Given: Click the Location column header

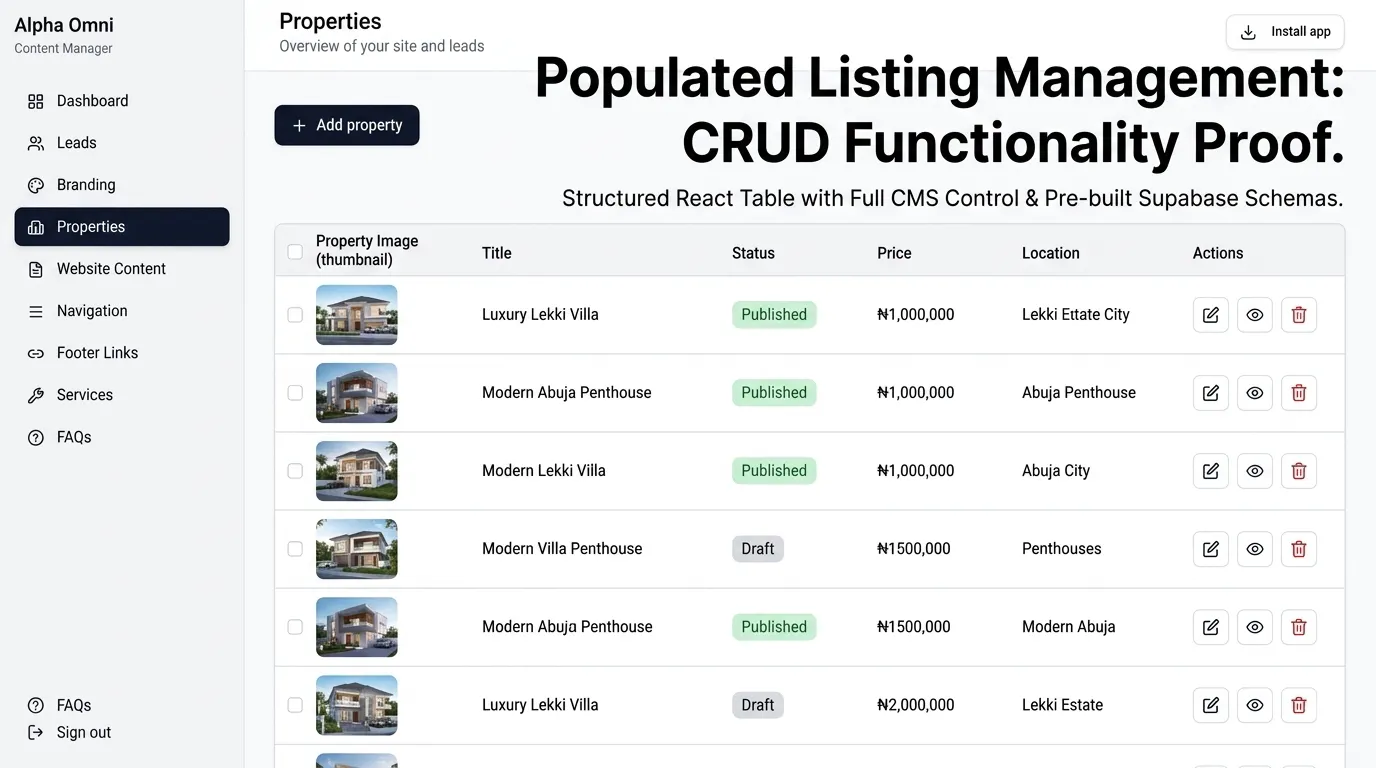Looking at the screenshot, I should (x=1051, y=253).
